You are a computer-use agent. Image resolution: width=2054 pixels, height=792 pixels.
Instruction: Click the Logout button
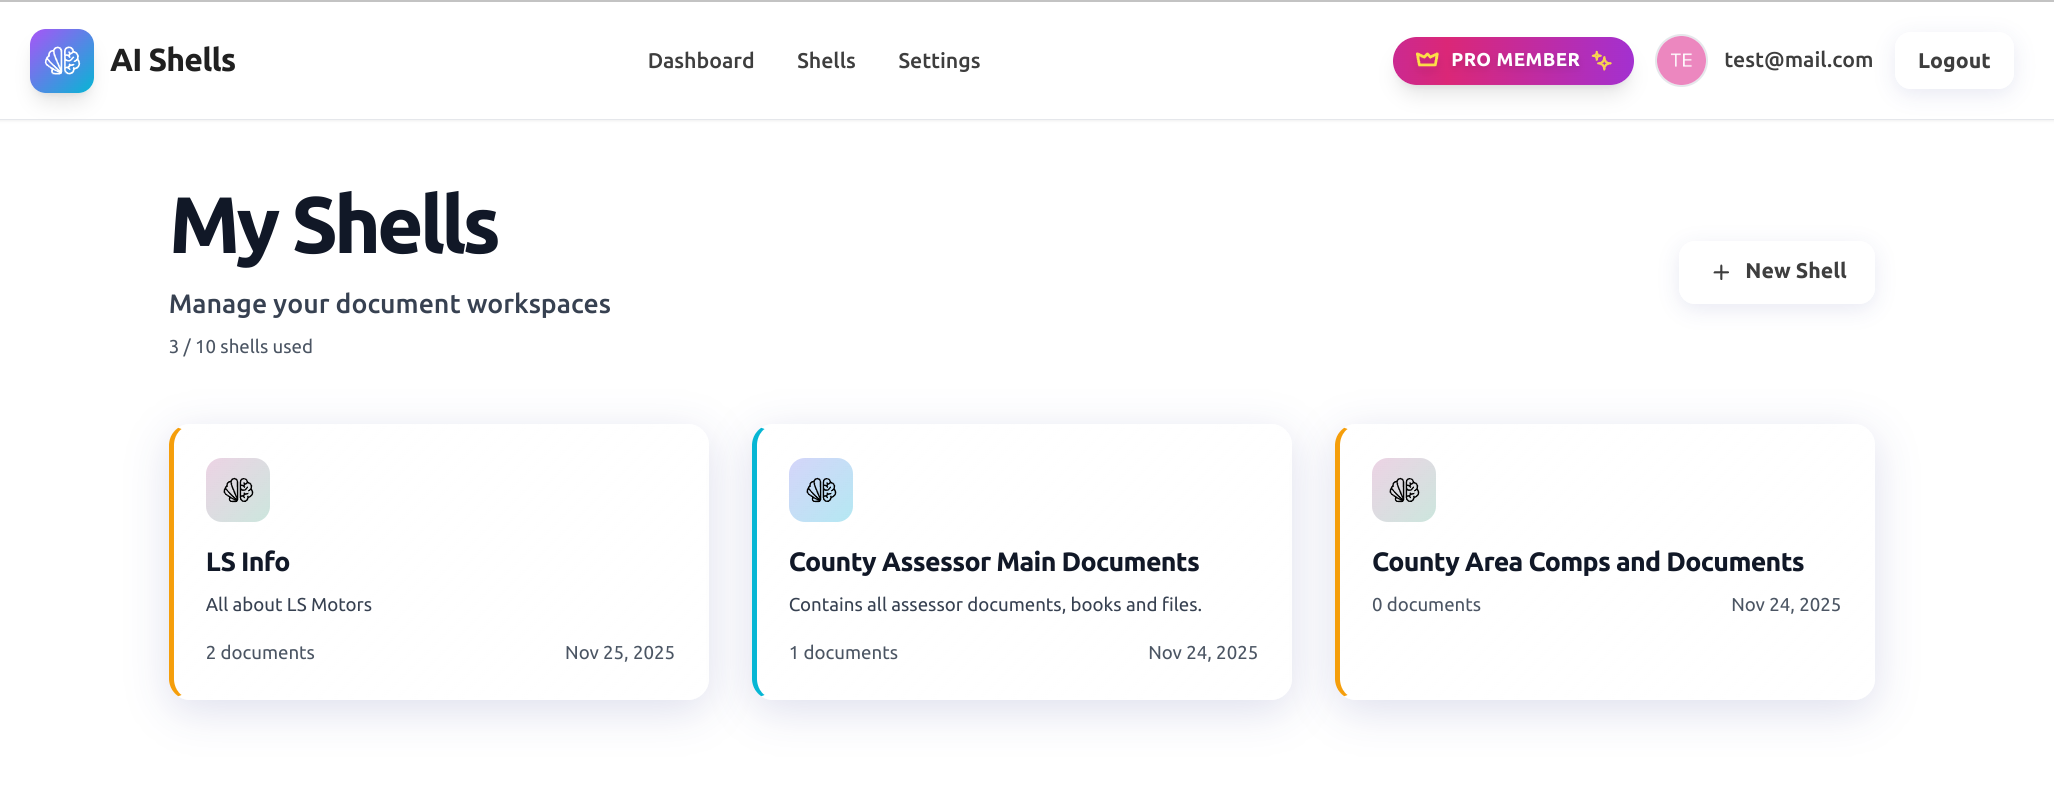(x=1954, y=61)
